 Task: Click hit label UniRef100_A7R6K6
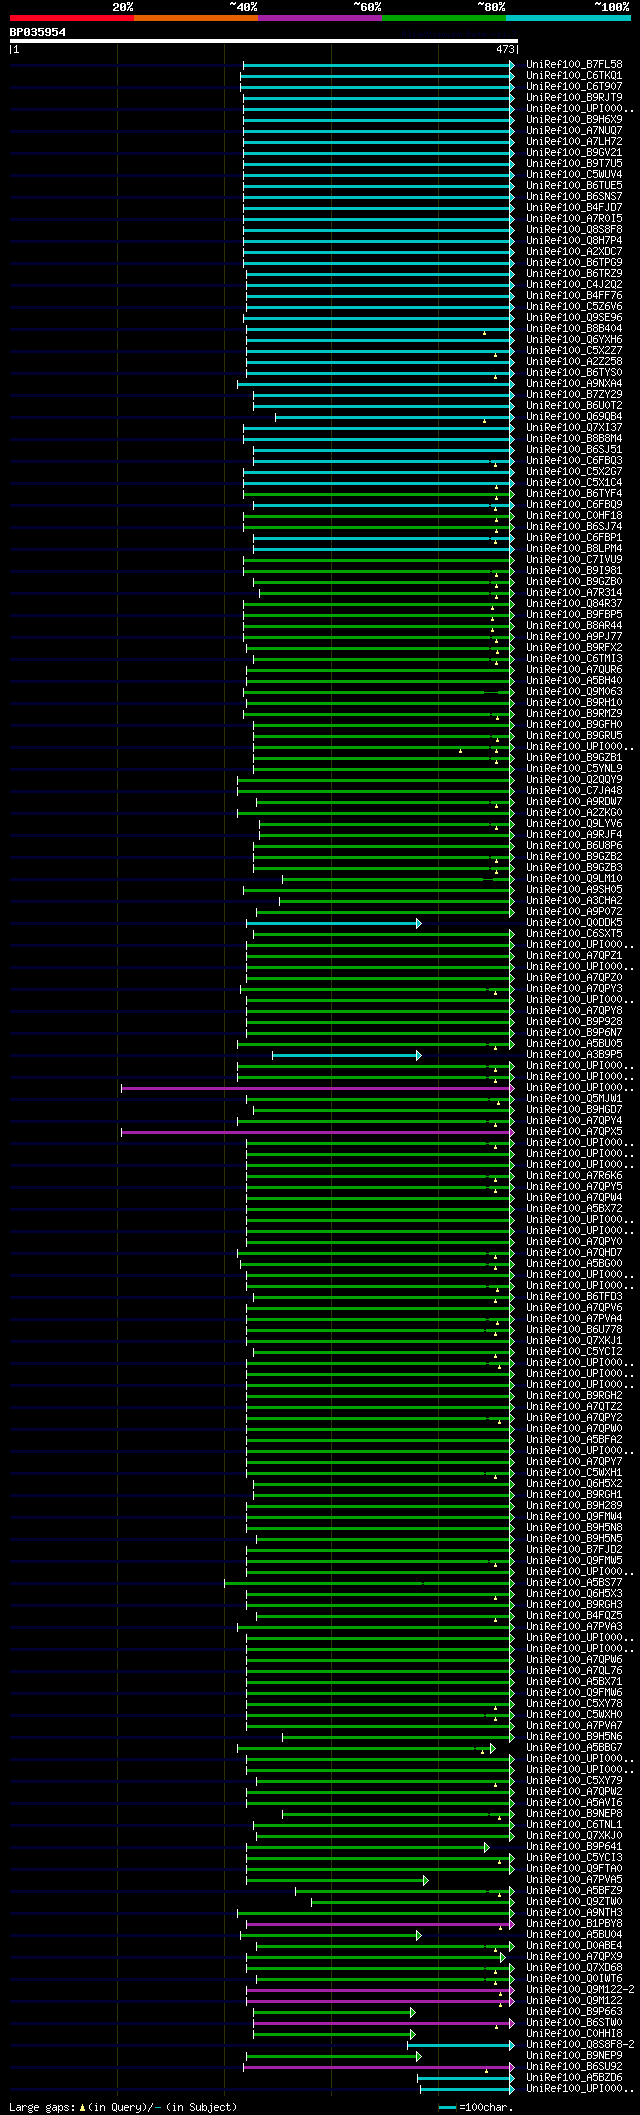pos(574,1175)
